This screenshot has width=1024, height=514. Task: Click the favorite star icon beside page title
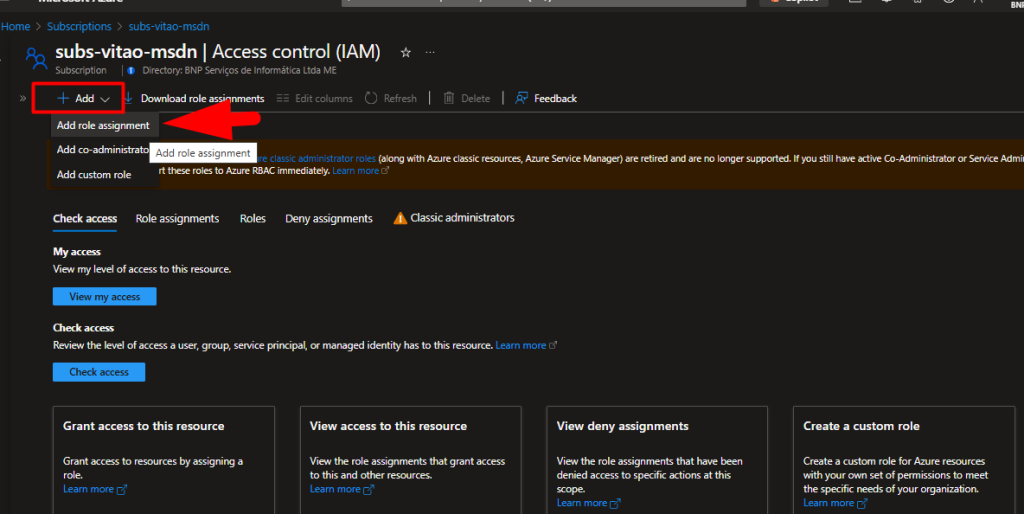pos(405,52)
